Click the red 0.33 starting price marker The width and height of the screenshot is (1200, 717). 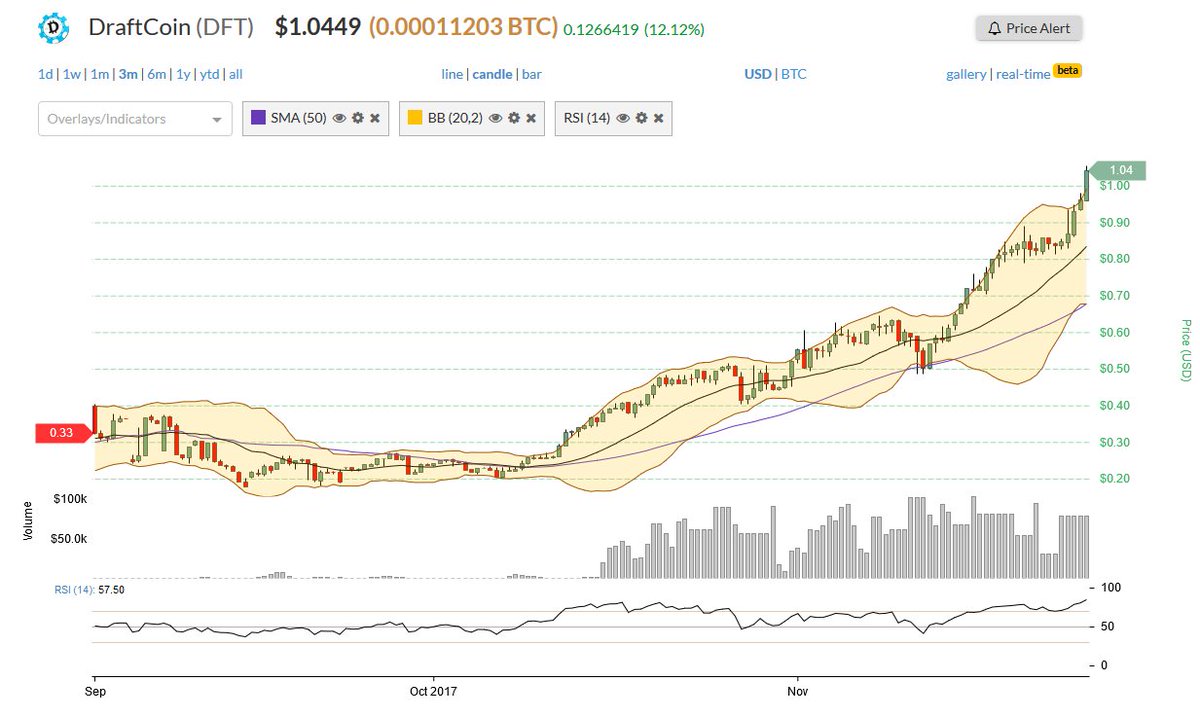click(62, 433)
